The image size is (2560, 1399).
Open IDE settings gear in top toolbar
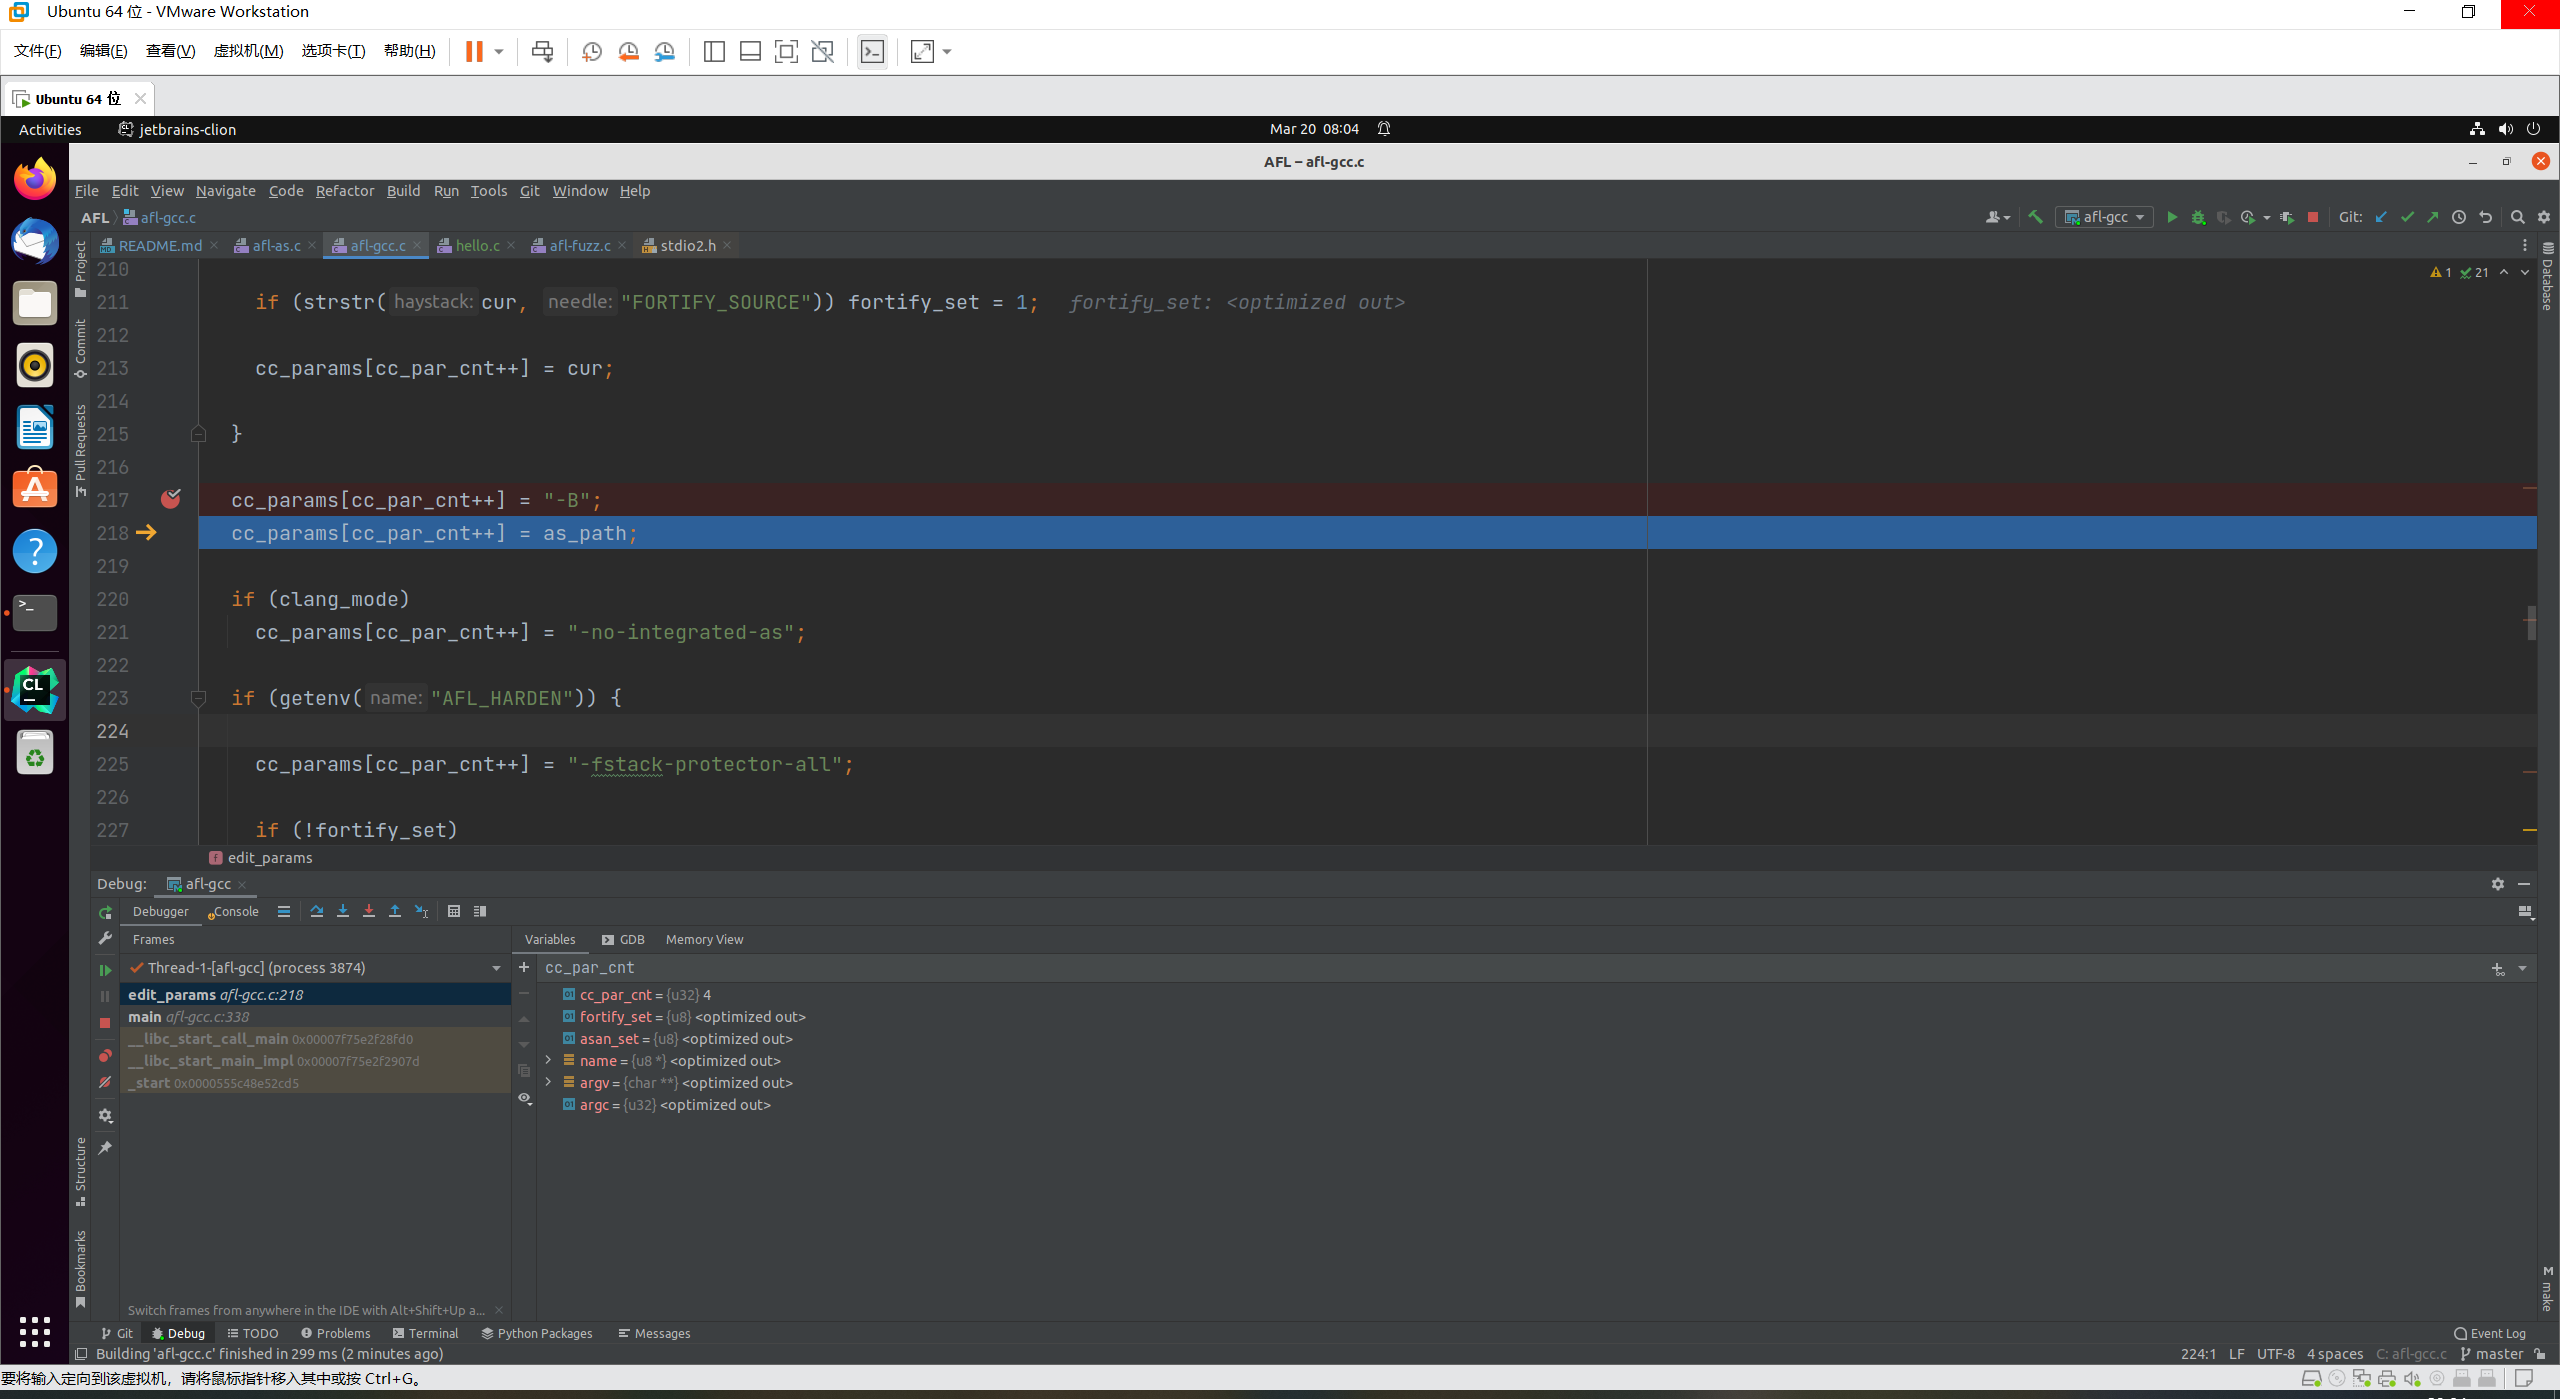tap(2543, 217)
